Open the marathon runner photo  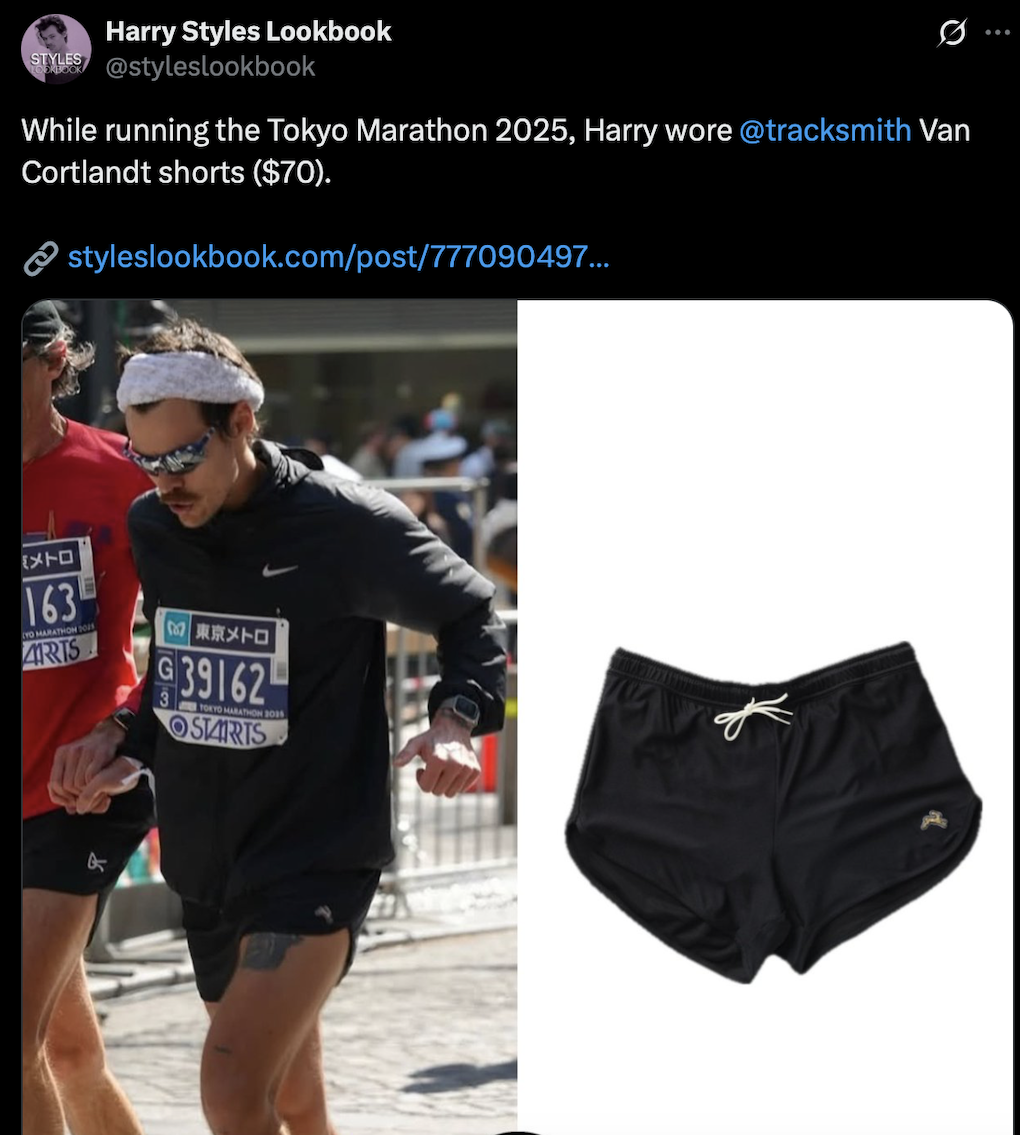[269, 717]
